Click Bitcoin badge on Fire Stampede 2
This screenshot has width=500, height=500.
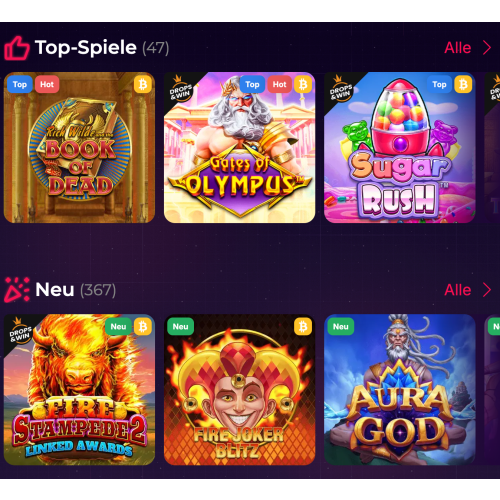click(143, 326)
